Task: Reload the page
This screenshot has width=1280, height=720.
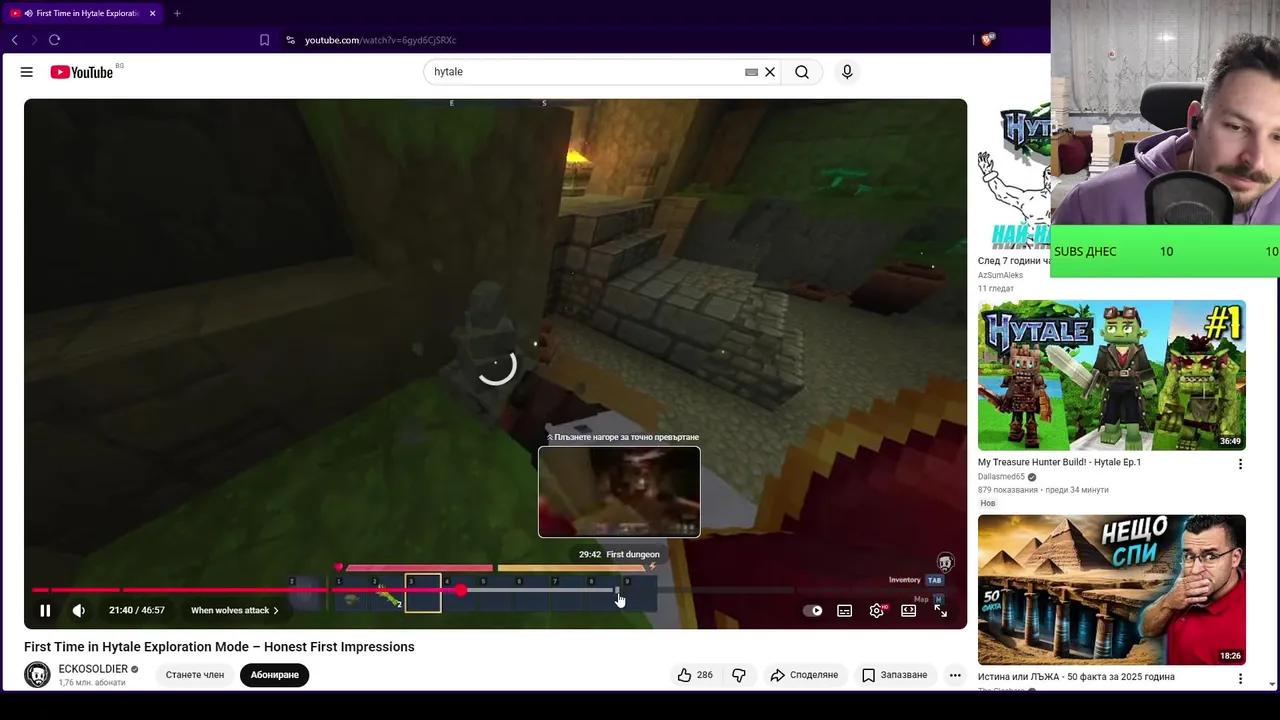Action: [x=54, y=40]
